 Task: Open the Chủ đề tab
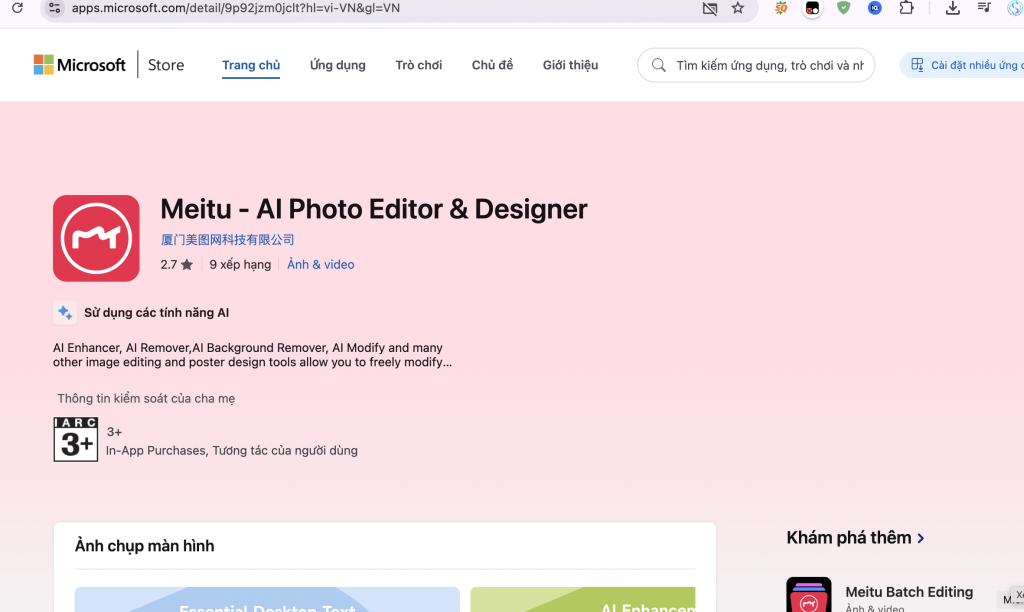(x=492, y=65)
